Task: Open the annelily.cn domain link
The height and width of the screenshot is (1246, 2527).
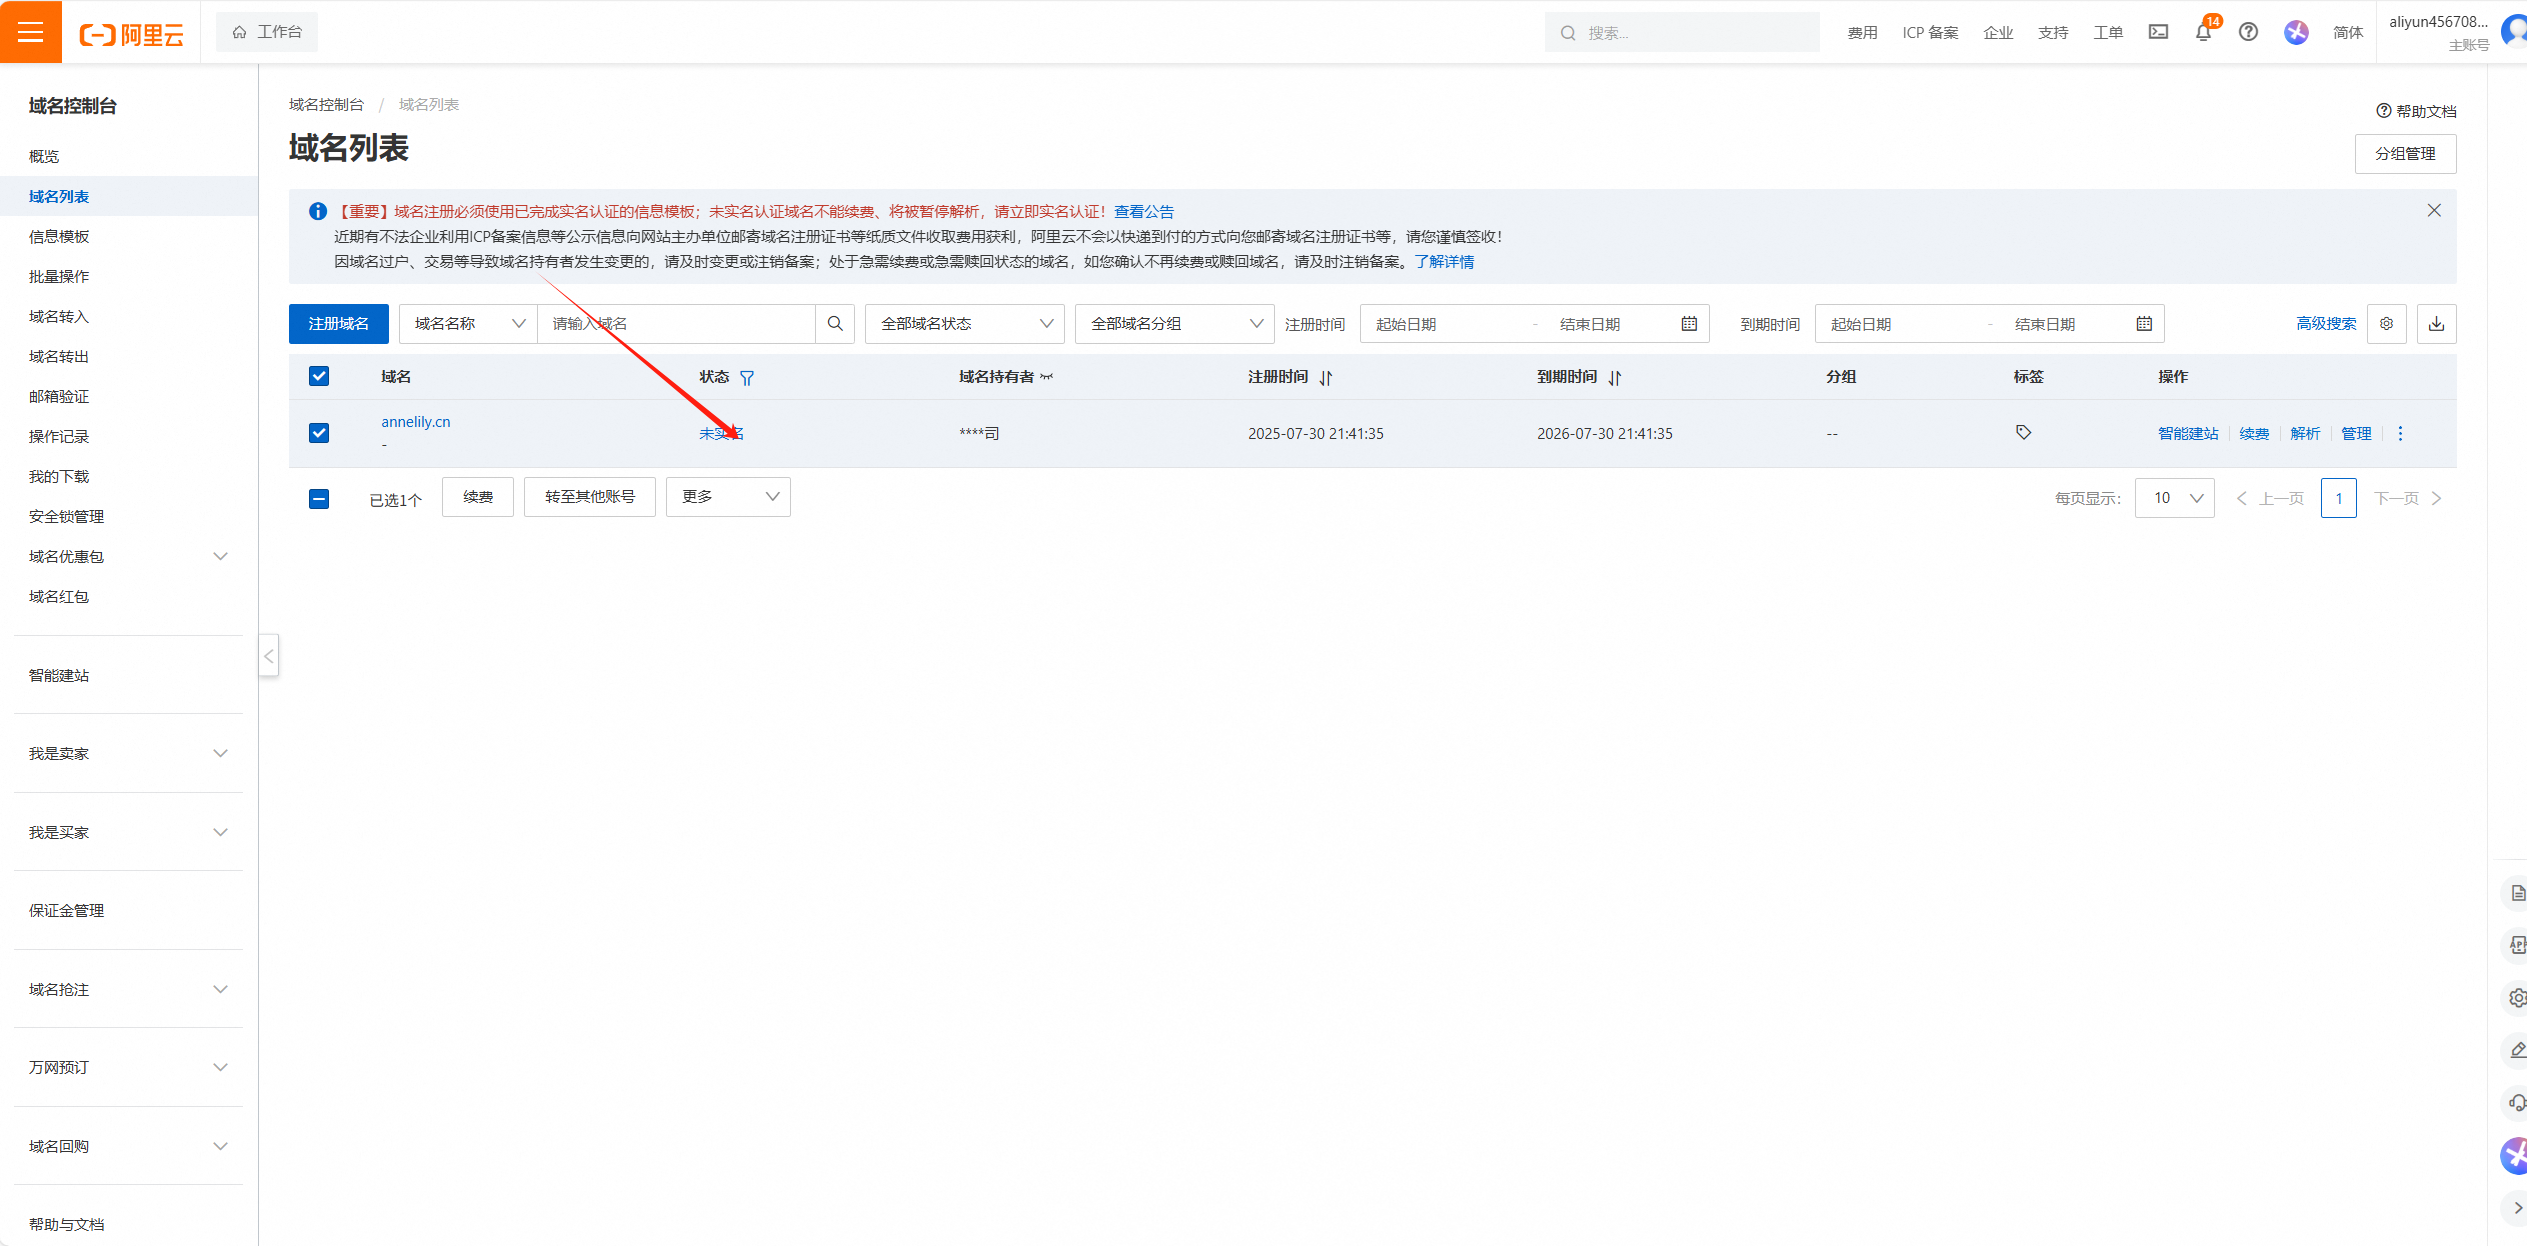Action: coord(415,422)
